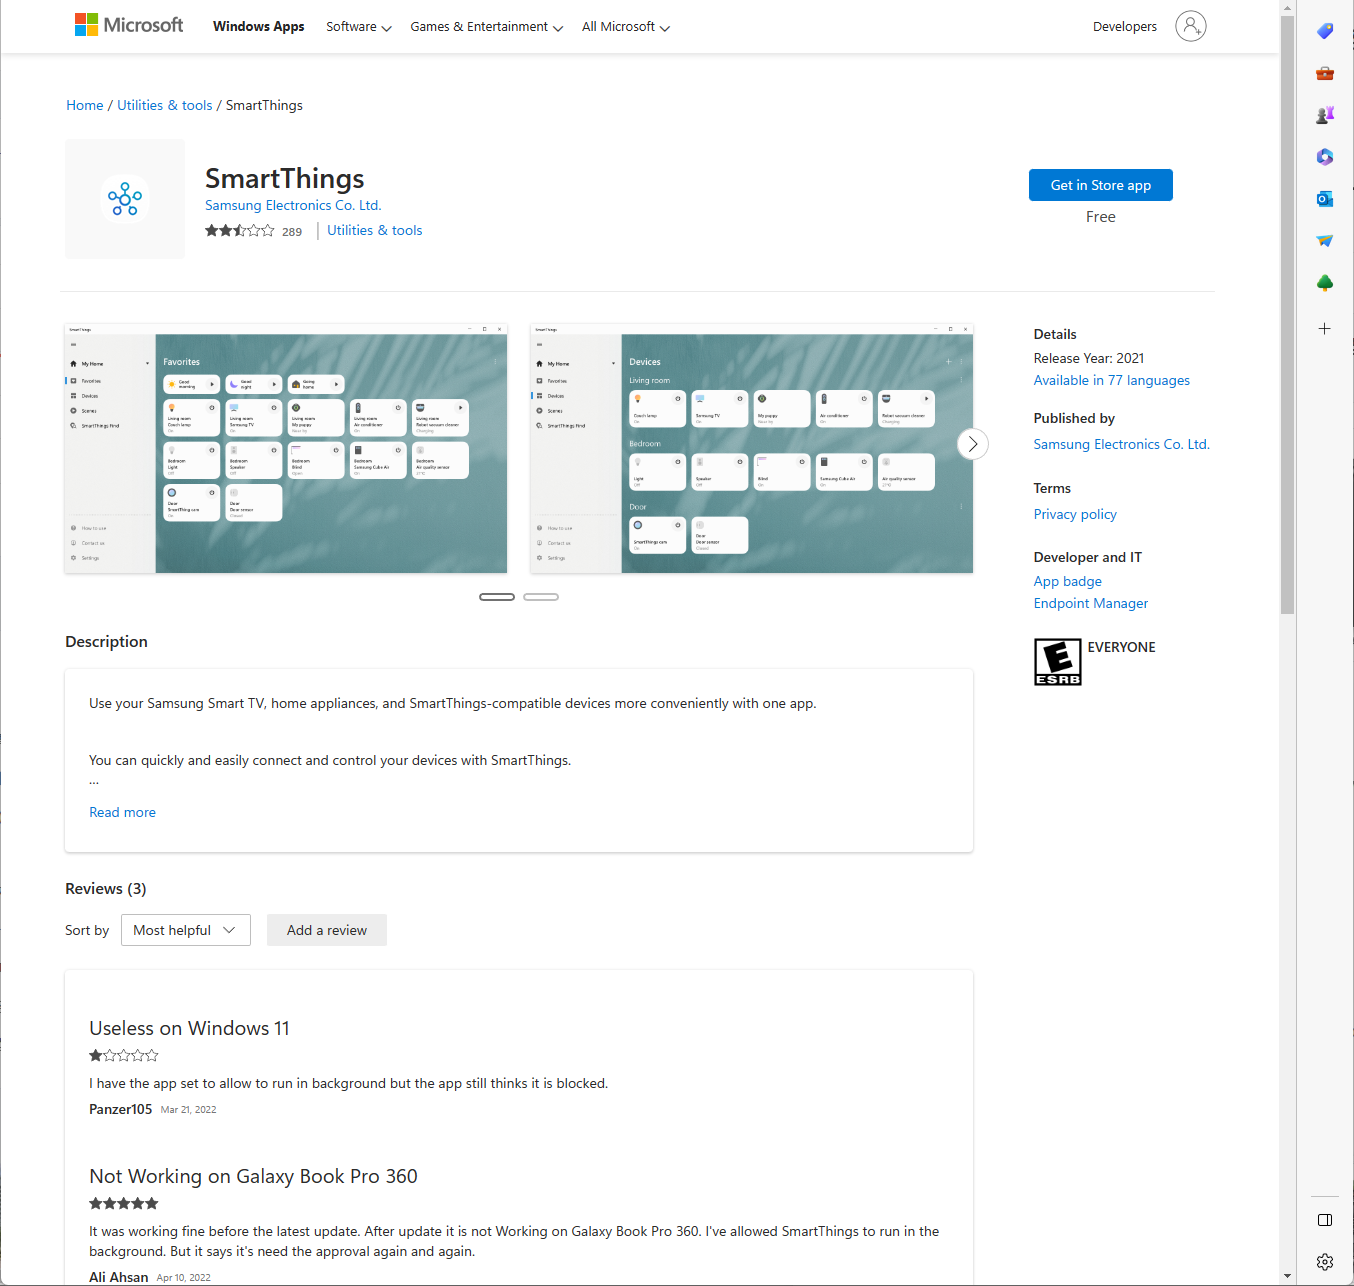Open Shopping tag icon in Edge sidebar

point(1325,31)
